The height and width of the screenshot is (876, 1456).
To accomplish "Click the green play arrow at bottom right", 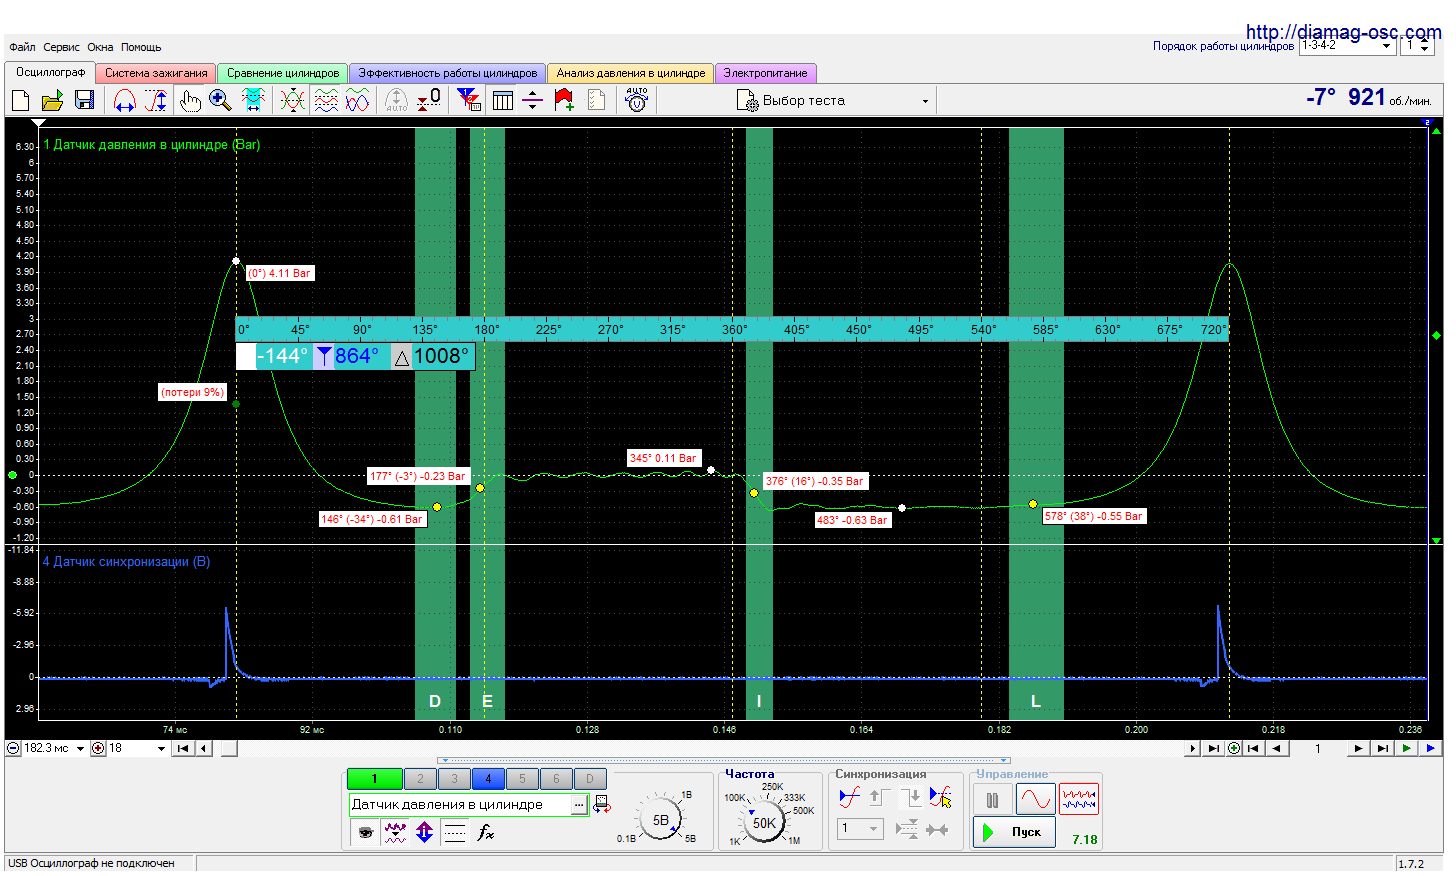I will click(x=1407, y=748).
